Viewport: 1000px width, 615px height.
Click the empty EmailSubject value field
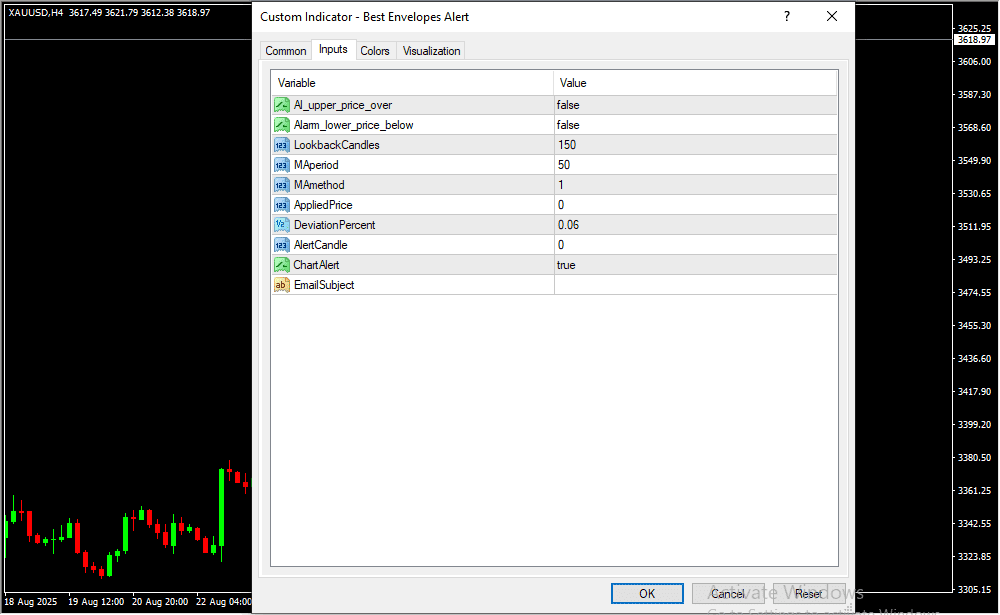(x=694, y=285)
